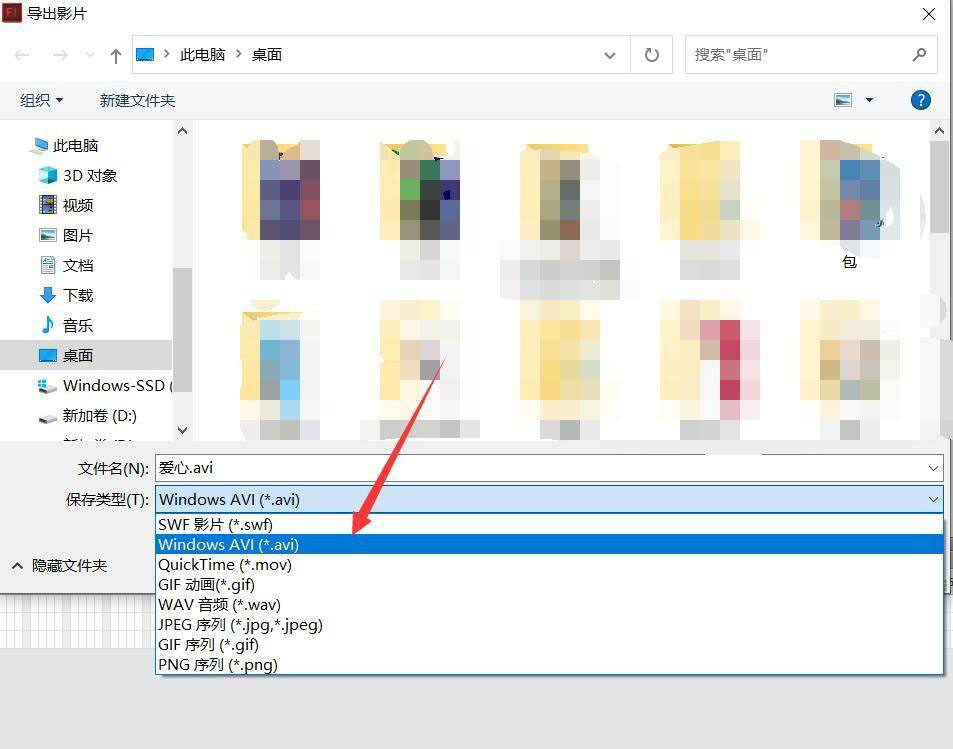Select 音乐 in navigation pane
The height and width of the screenshot is (749, 953).
click(x=77, y=325)
